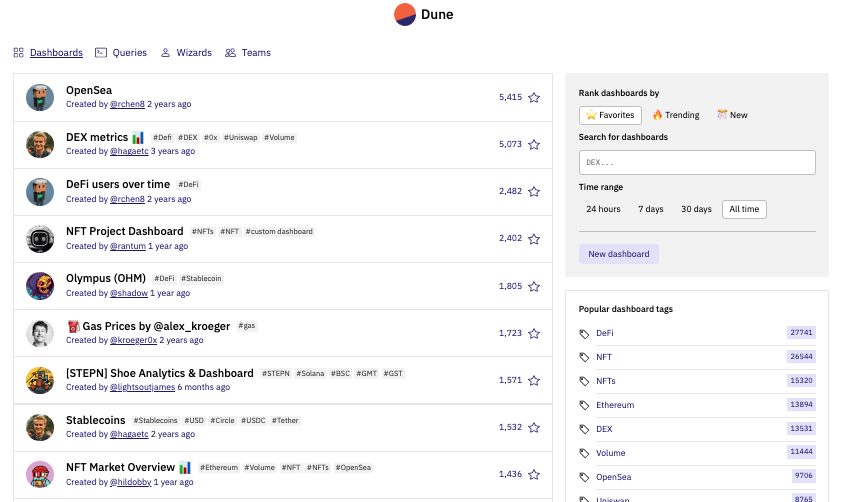The height and width of the screenshot is (502, 846).
Task: Open the Dashboards tab
Action: pyautogui.click(x=56, y=52)
